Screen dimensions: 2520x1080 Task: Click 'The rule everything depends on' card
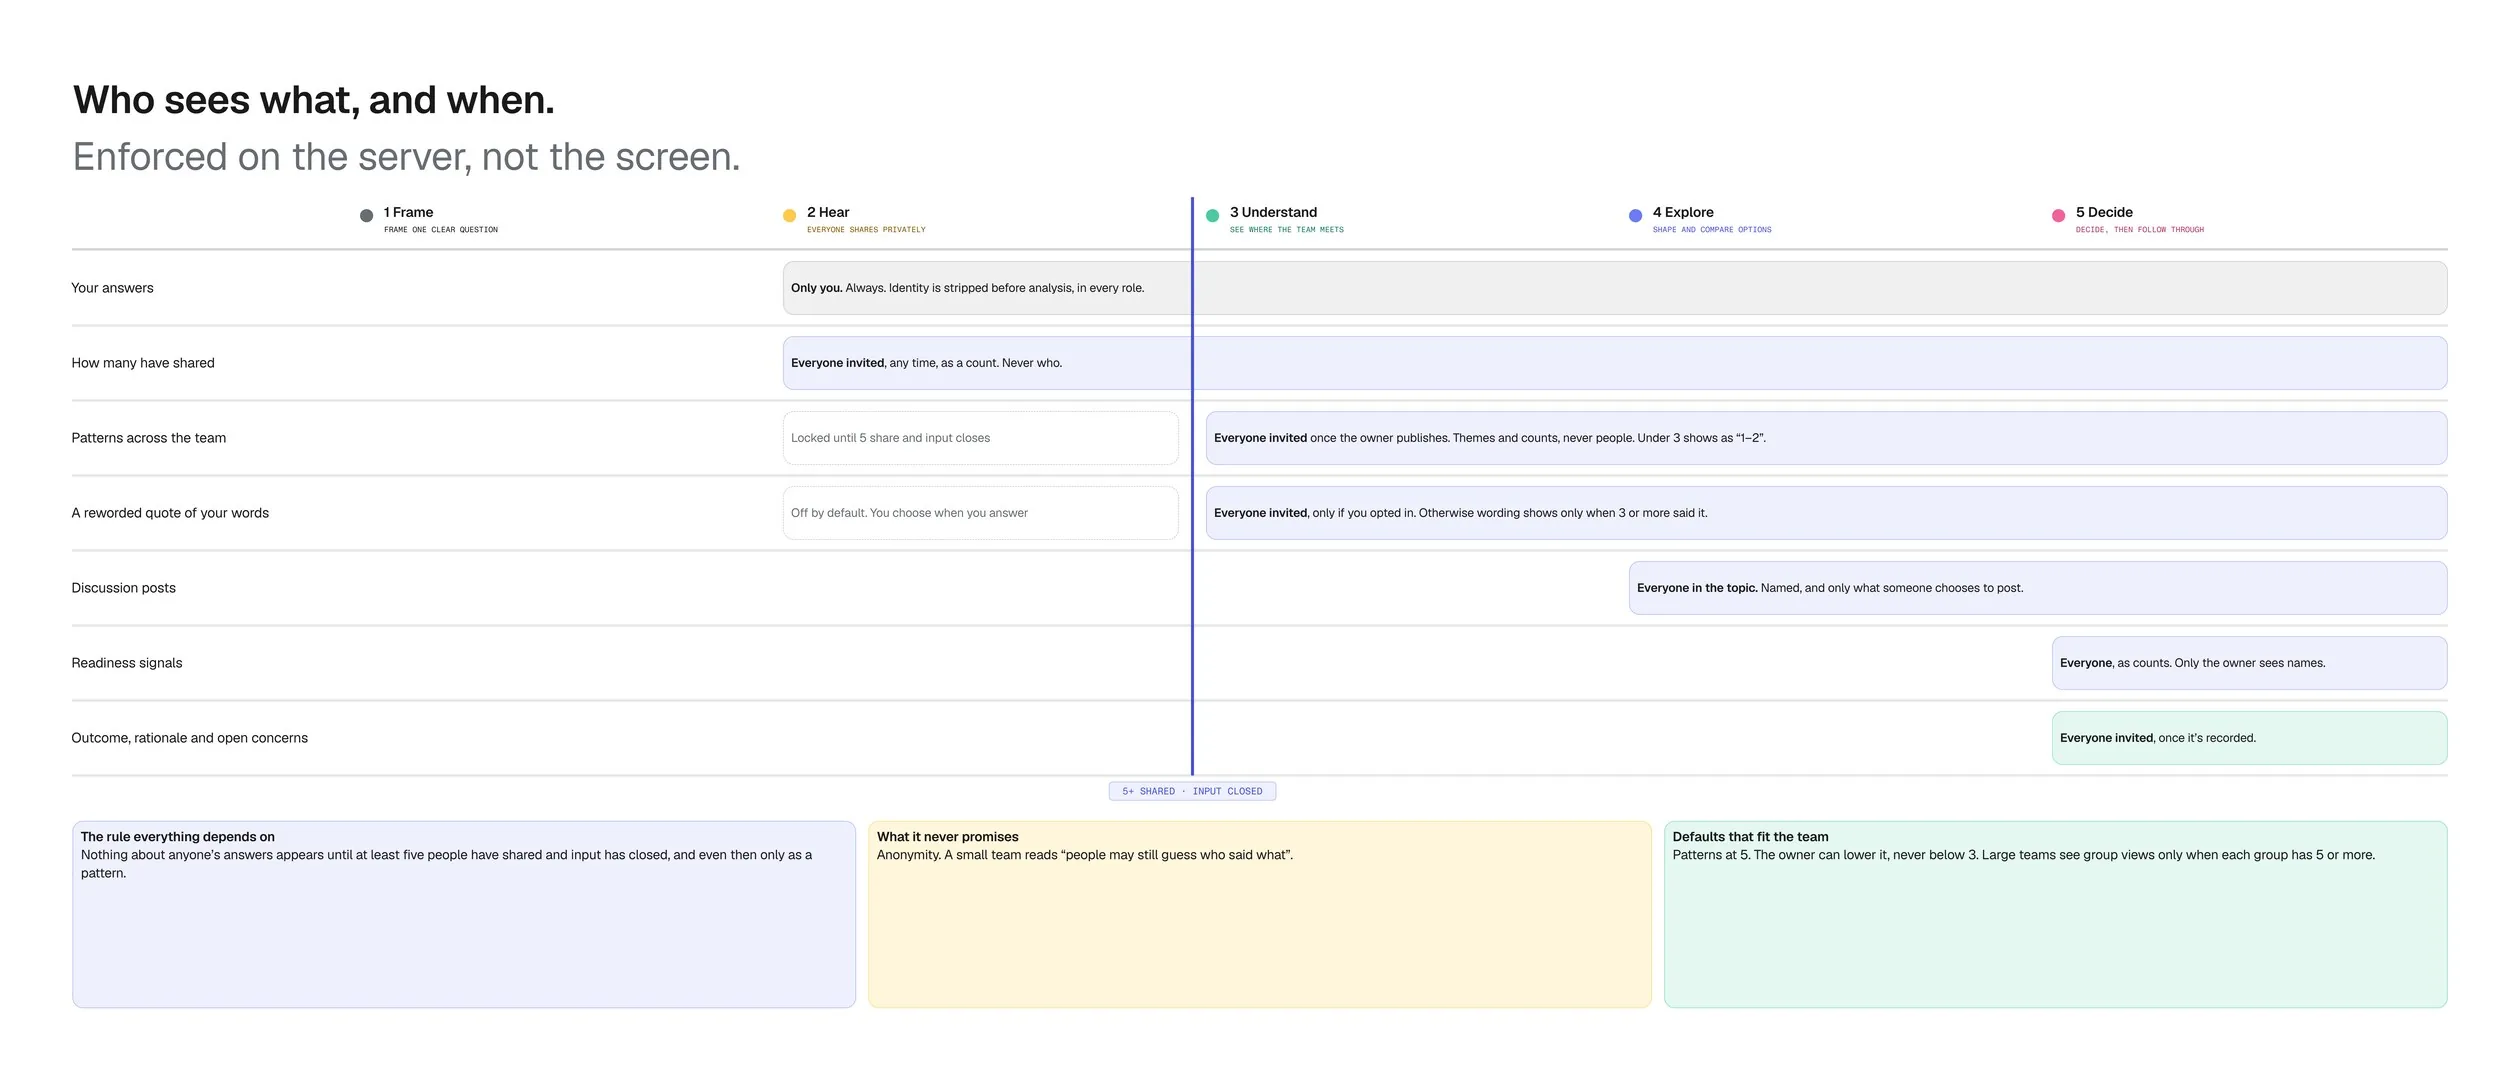click(x=464, y=914)
